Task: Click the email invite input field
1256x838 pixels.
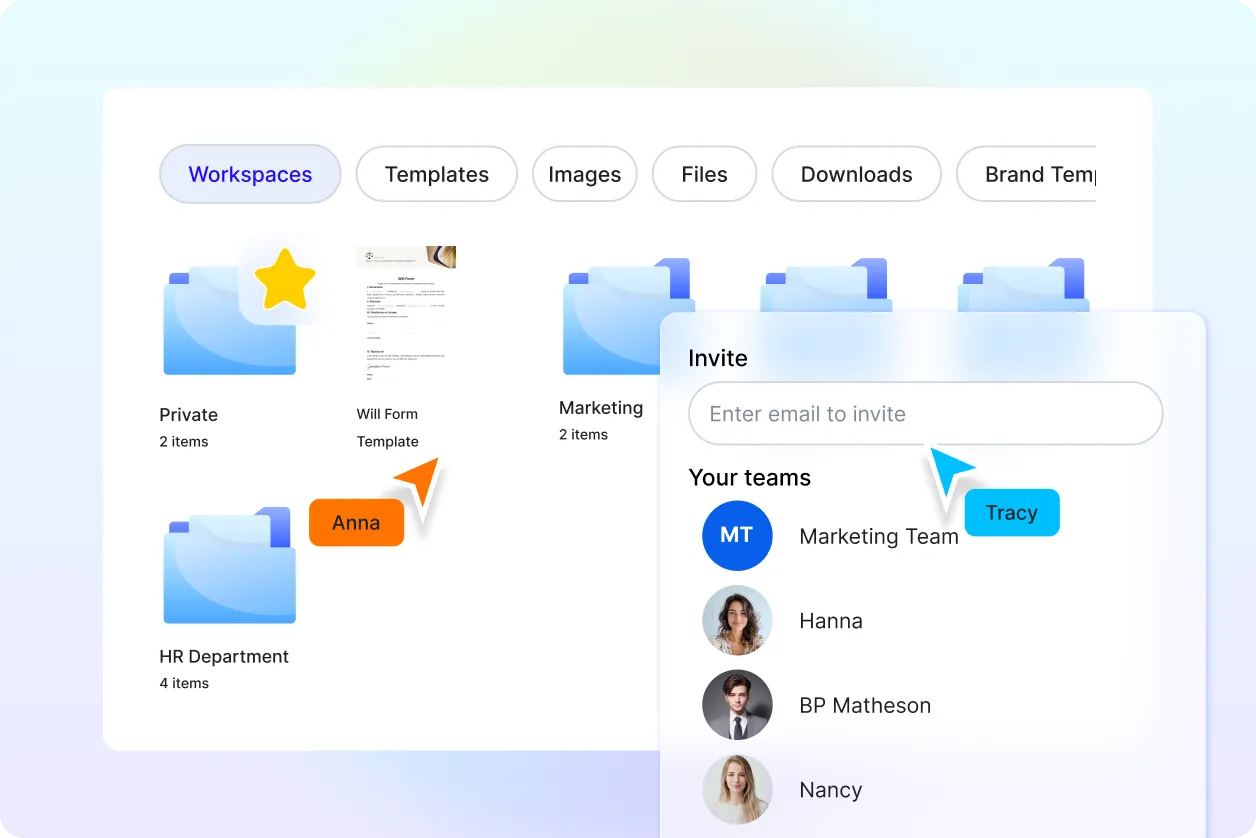Action: (x=924, y=413)
